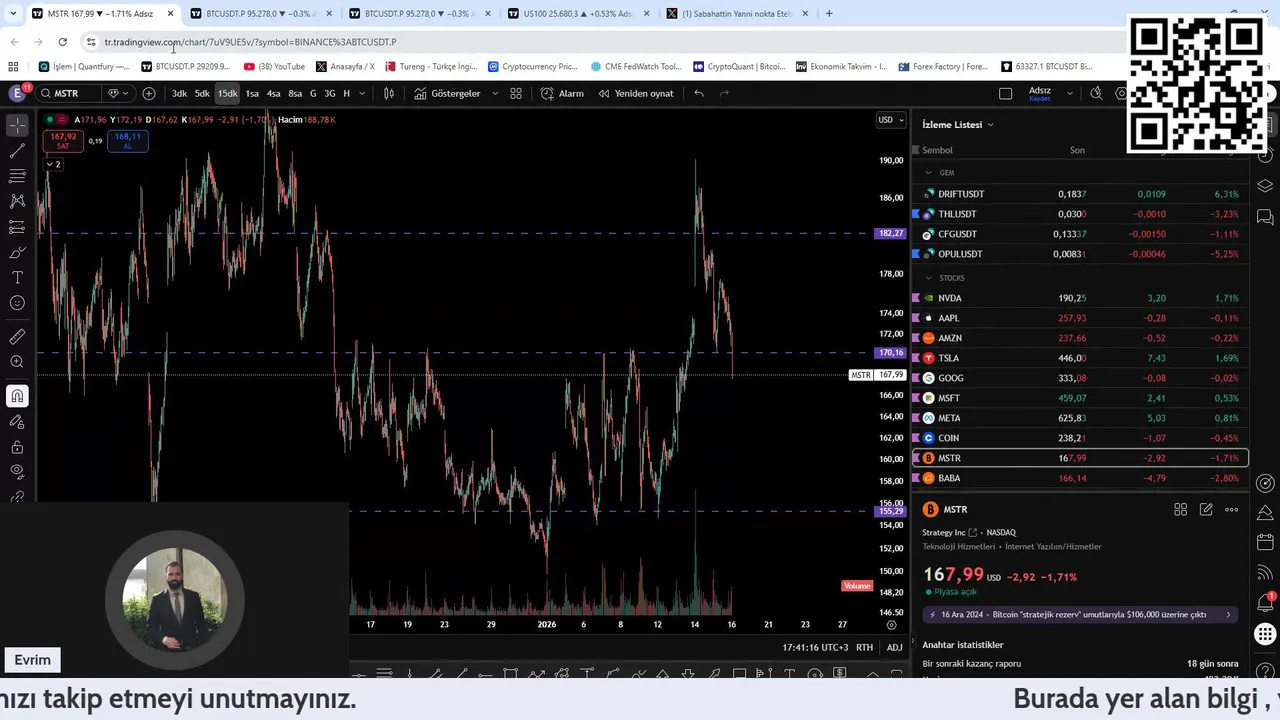Select the 4sa timeframe

[x=273, y=93]
